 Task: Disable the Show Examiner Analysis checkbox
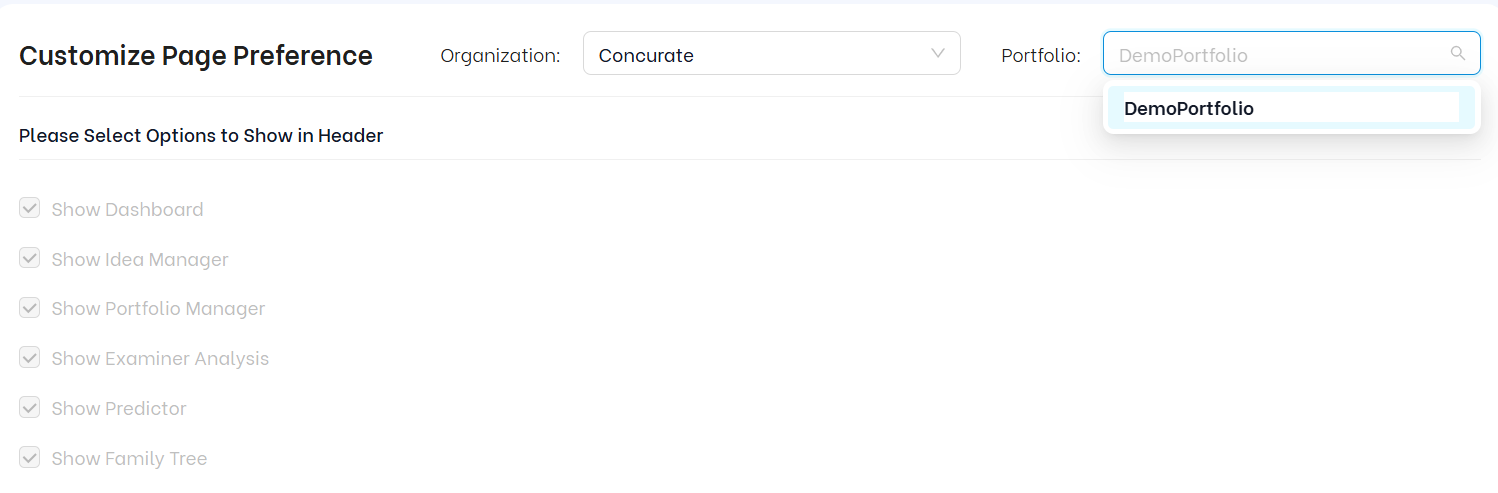(30, 358)
